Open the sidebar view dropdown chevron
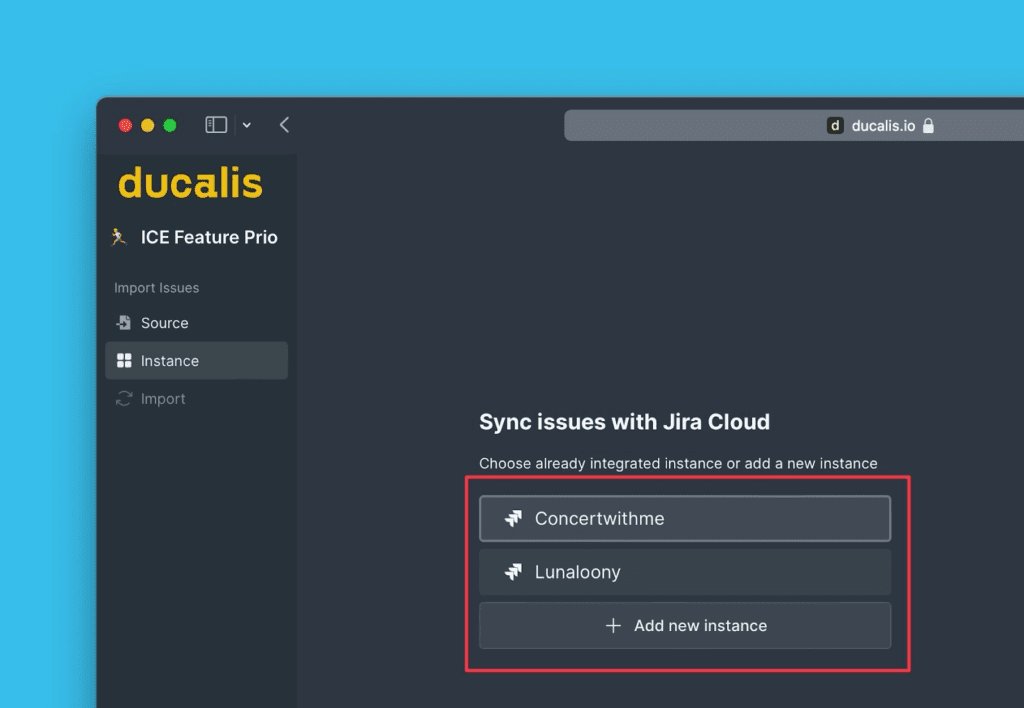 (245, 124)
